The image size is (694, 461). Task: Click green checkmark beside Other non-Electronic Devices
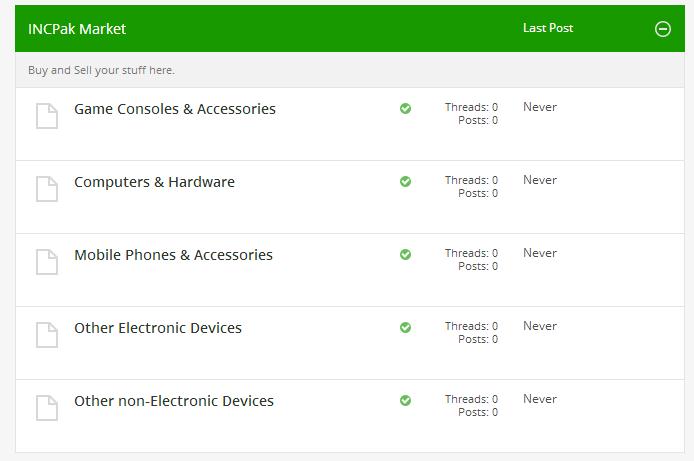(x=405, y=400)
